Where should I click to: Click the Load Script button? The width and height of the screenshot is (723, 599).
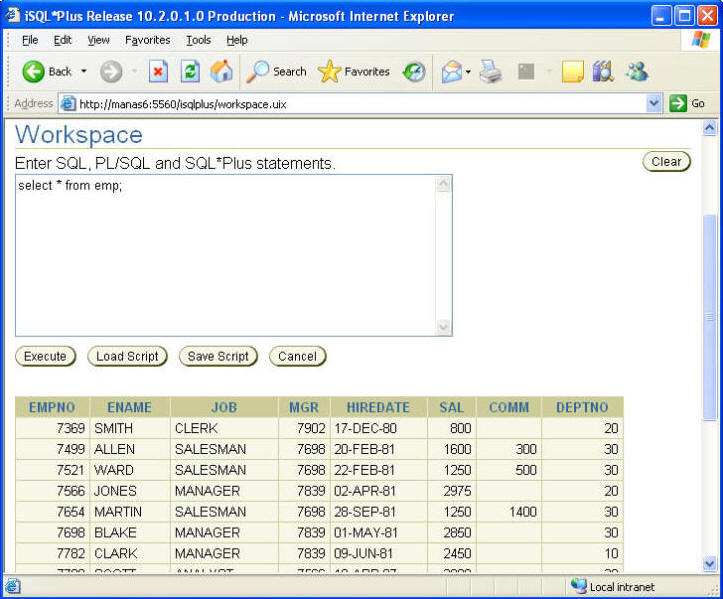pyautogui.click(x=127, y=356)
